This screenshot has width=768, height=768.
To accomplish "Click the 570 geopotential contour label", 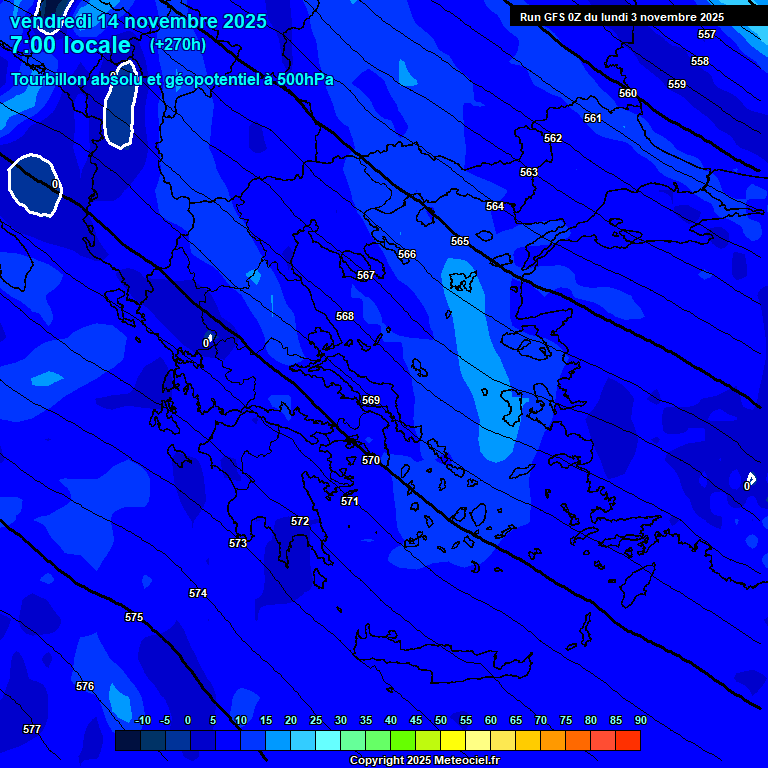I will click(x=371, y=461).
